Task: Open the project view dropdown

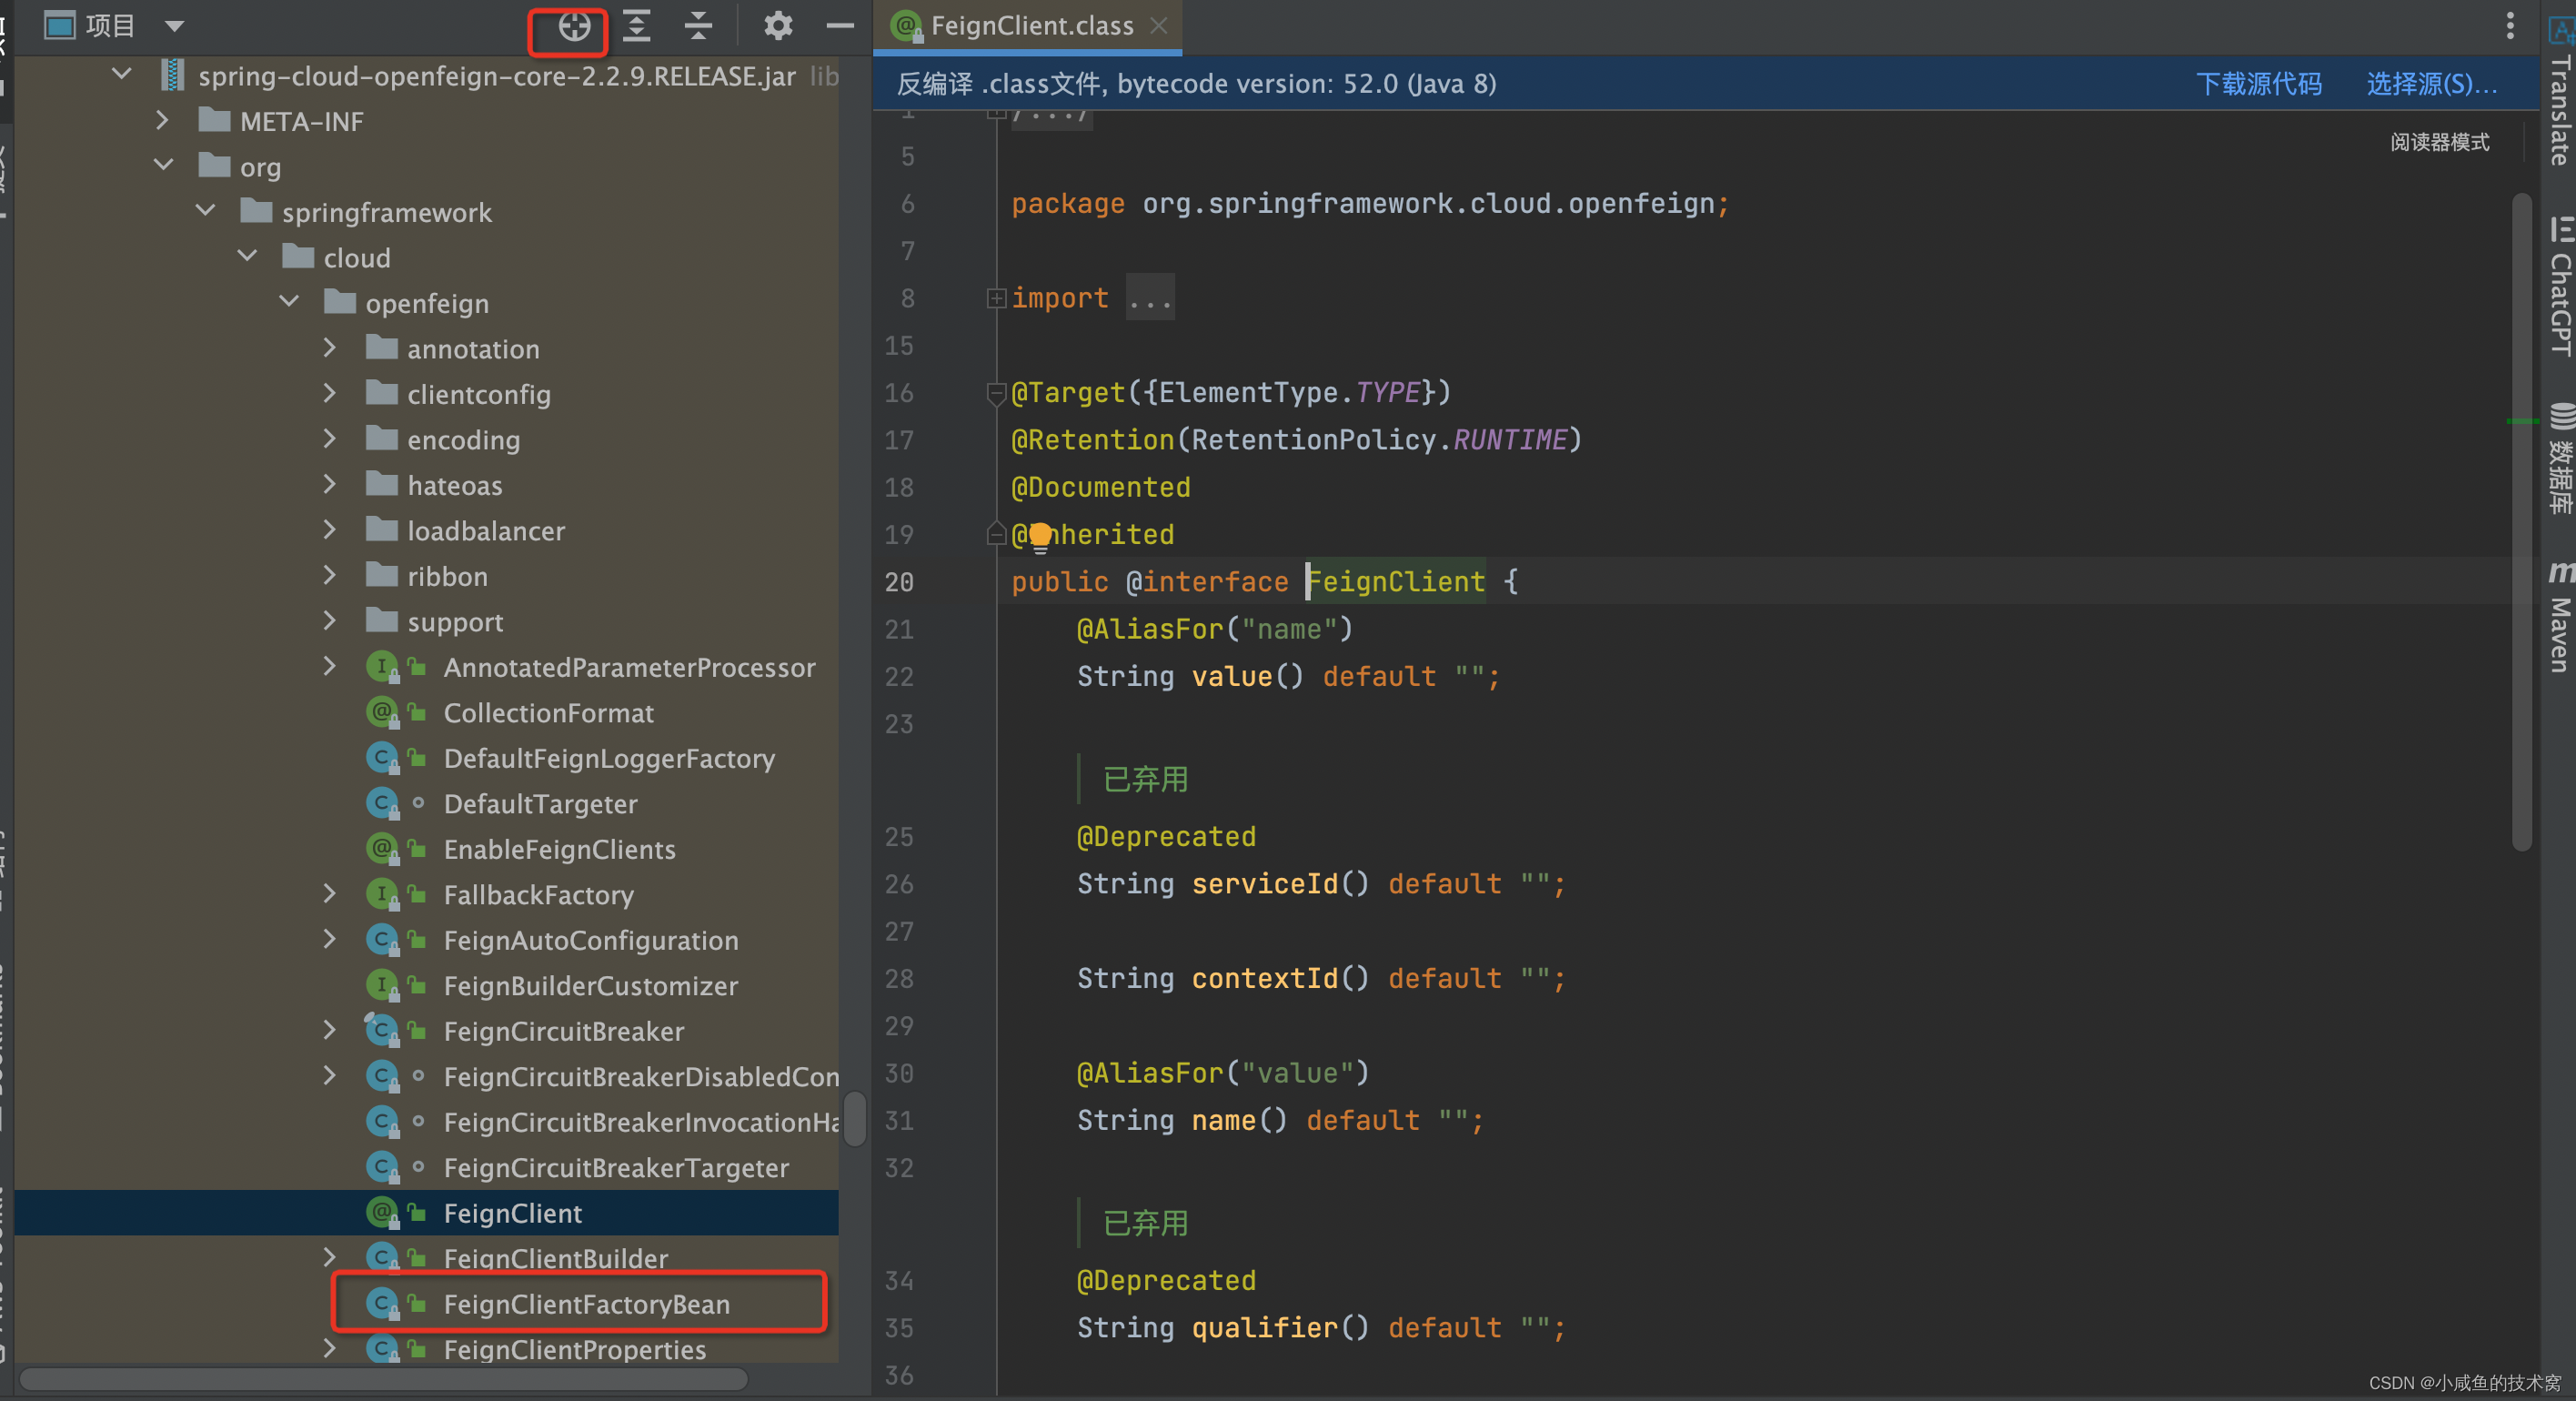Action: (175, 26)
